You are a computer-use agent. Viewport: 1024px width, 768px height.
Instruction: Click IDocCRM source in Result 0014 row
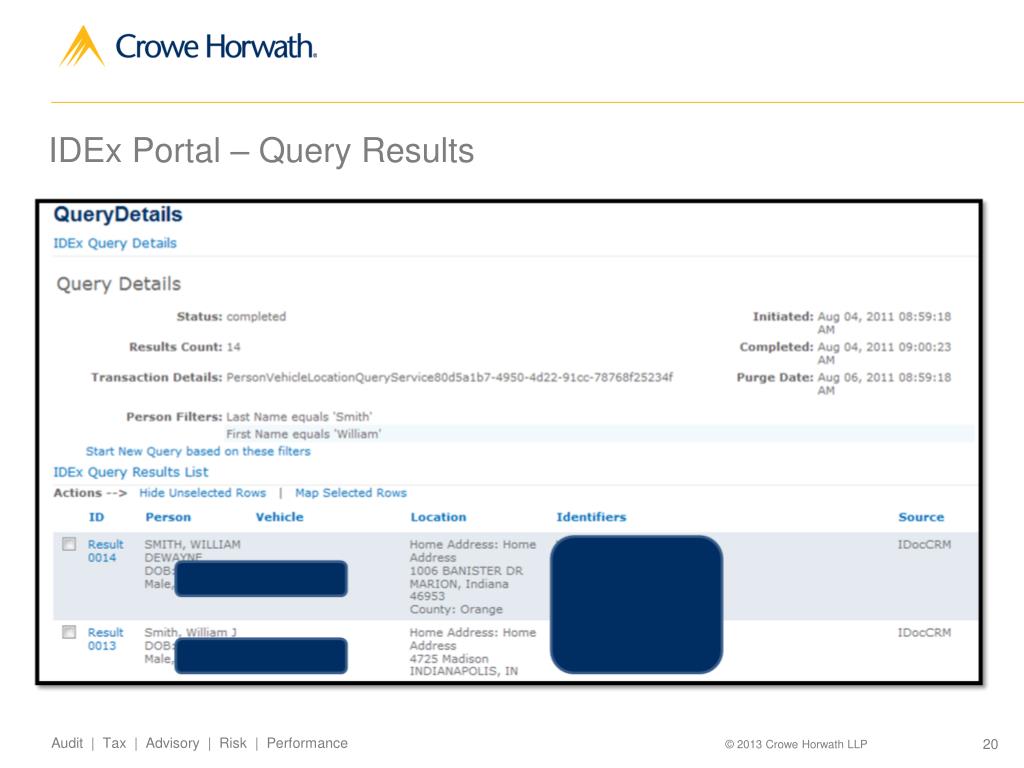pos(924,544)
